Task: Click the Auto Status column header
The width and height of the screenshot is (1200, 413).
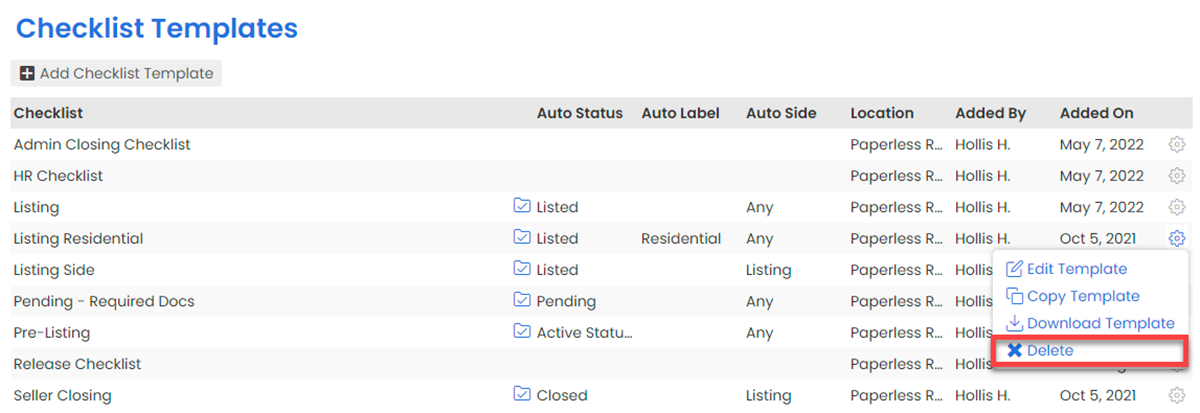Action: click(579, 113)
